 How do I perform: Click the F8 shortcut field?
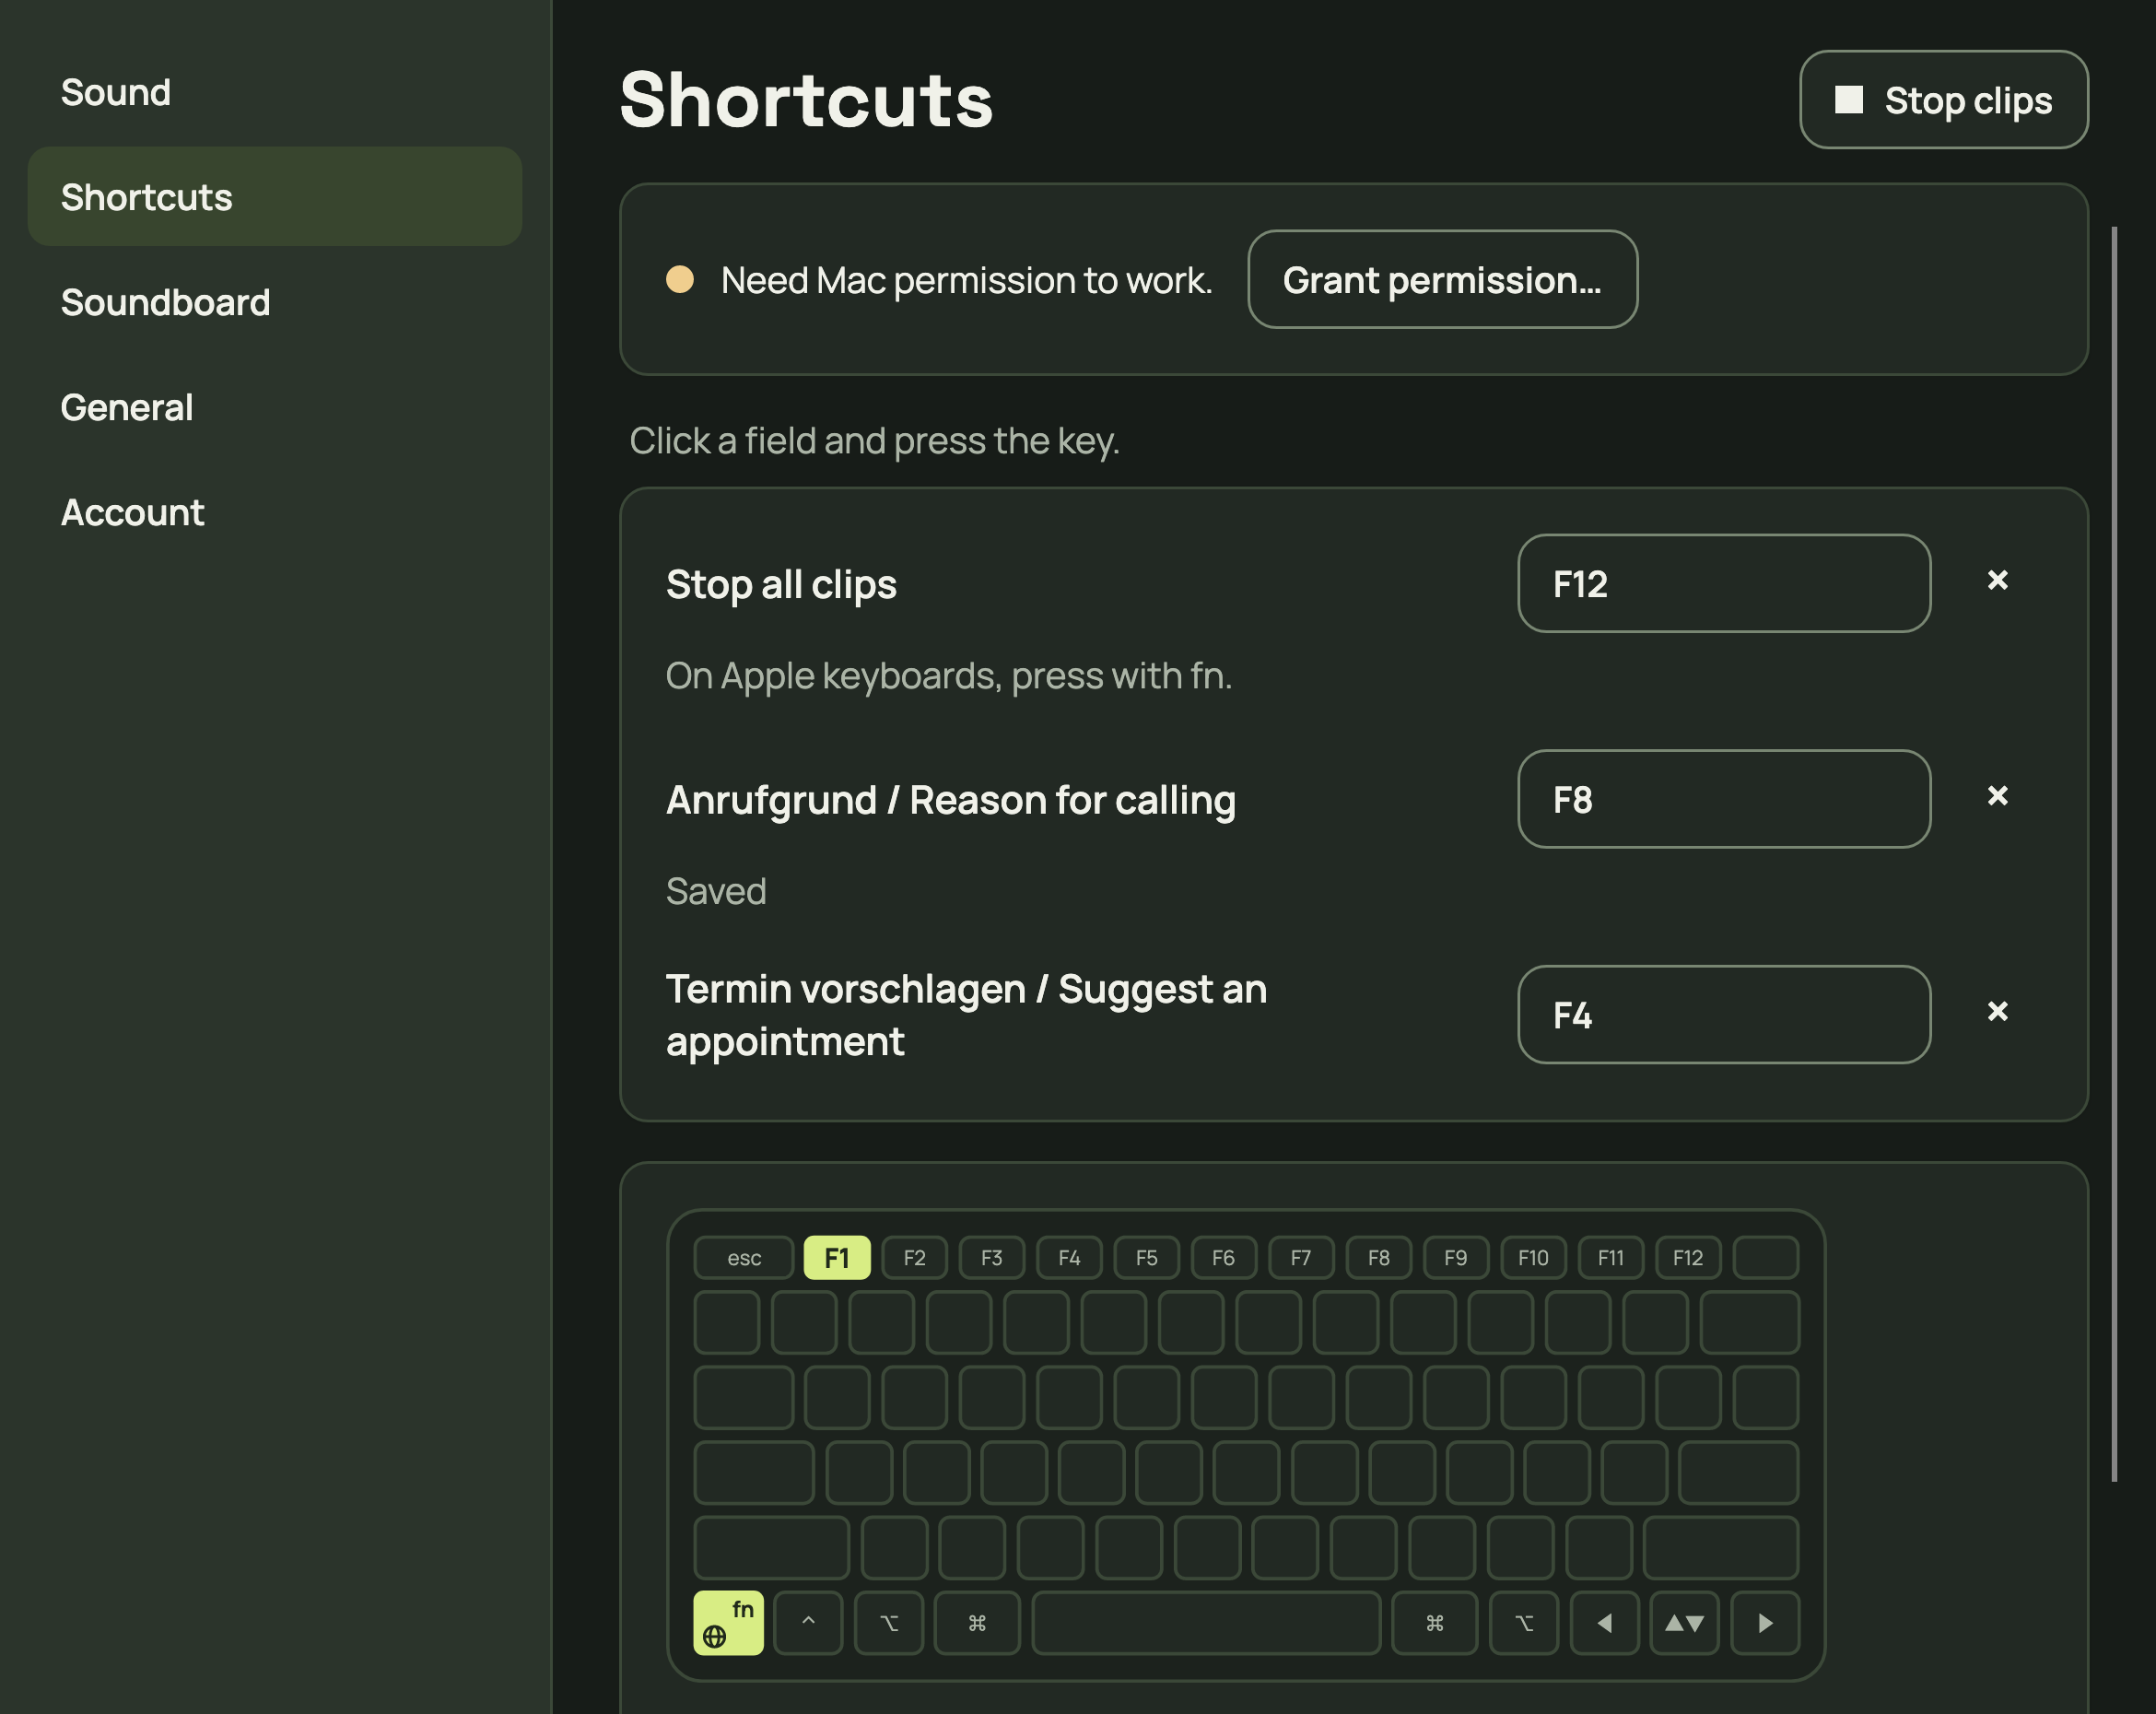tap(1724, 800)
